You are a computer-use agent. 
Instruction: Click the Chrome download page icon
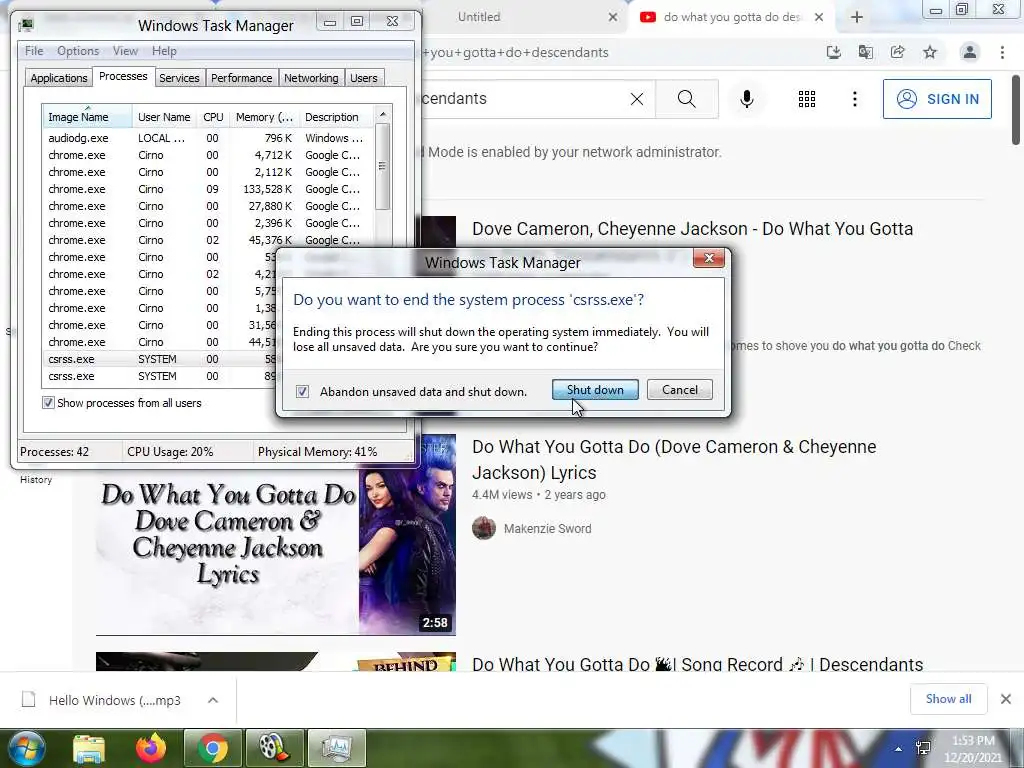[x=833, y=52]
